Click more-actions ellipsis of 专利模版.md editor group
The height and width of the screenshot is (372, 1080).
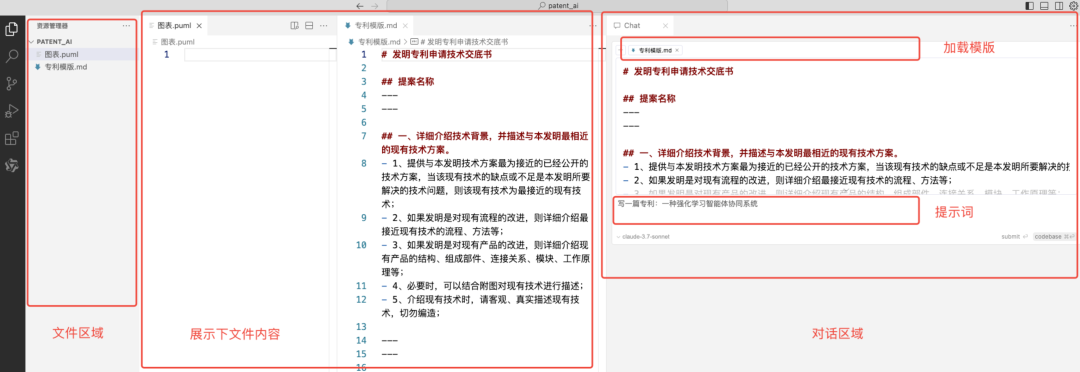point(594,25)
